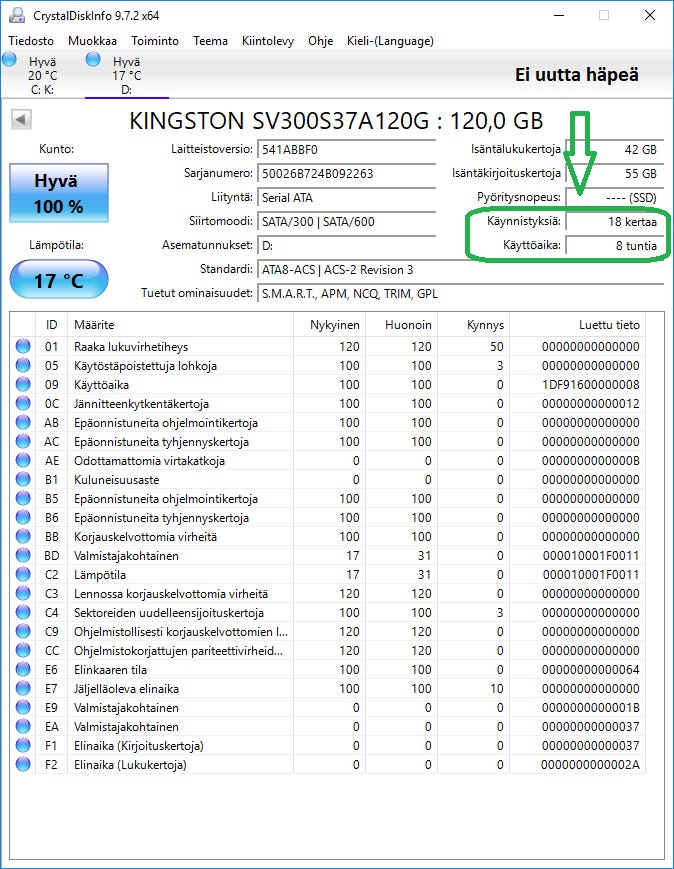674x869 pixels.
Task: Select raw value 1DF91600000008
Action: (591, 385)
